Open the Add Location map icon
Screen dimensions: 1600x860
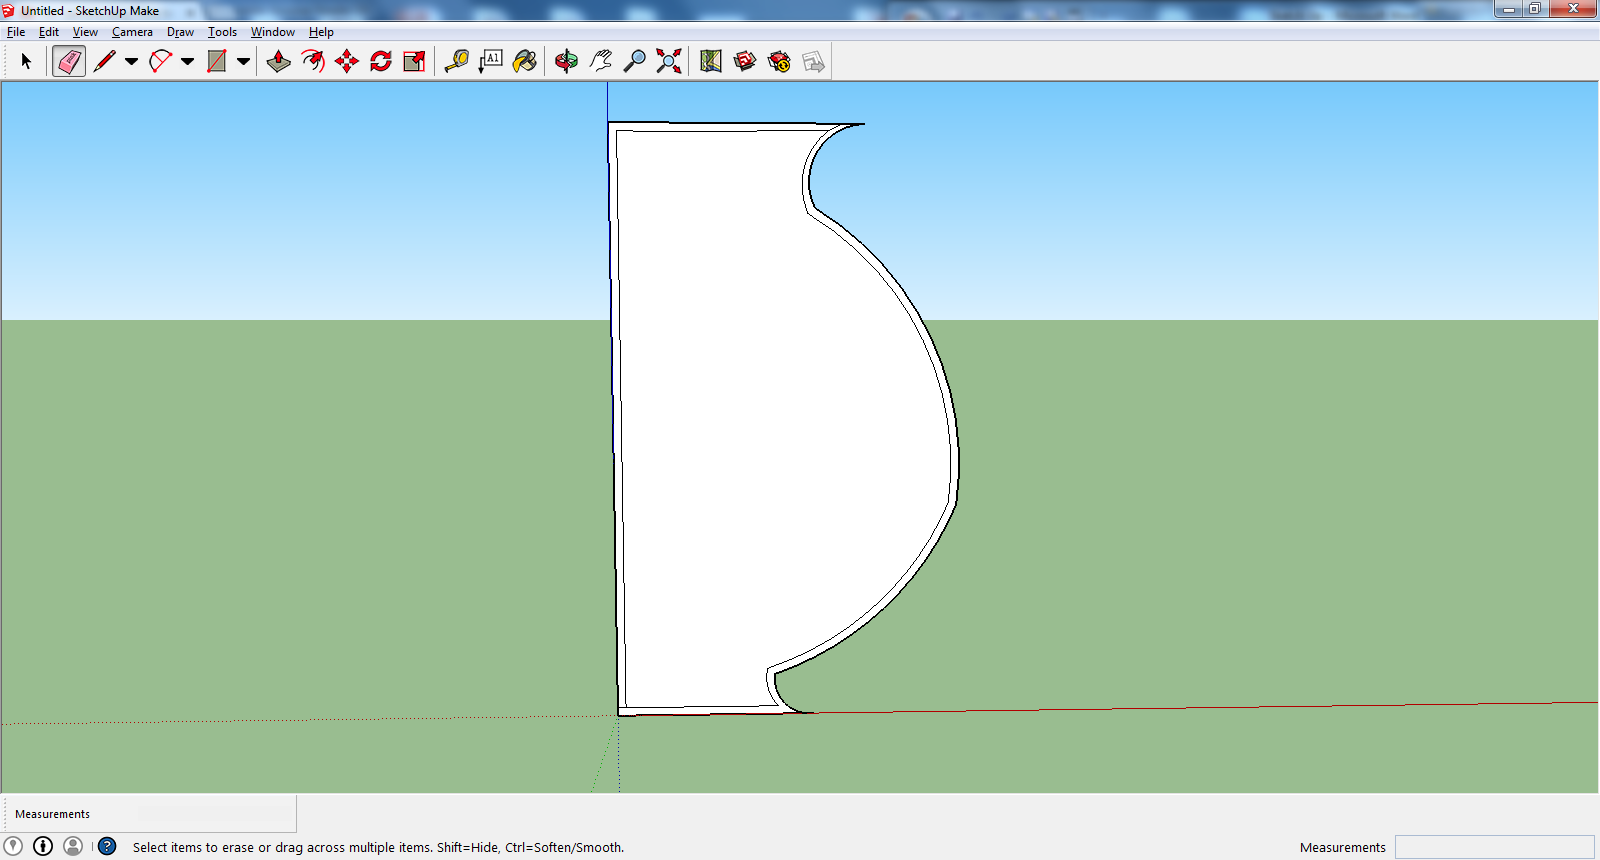click(x=711, y=61)
